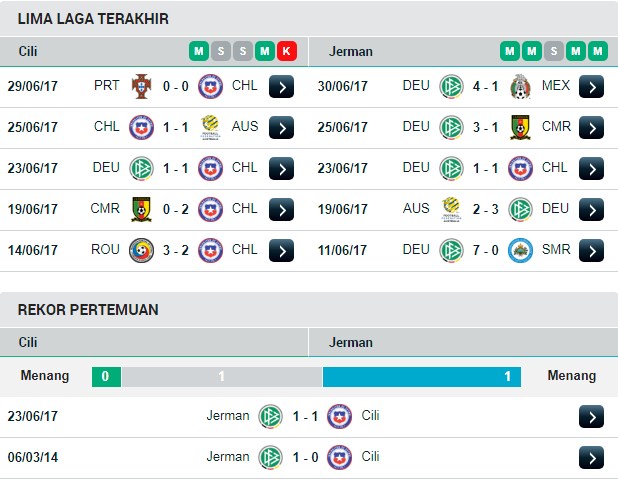Expand the AUS 2-3 DEU match row

pyautogui.click(x=591, y=209)
